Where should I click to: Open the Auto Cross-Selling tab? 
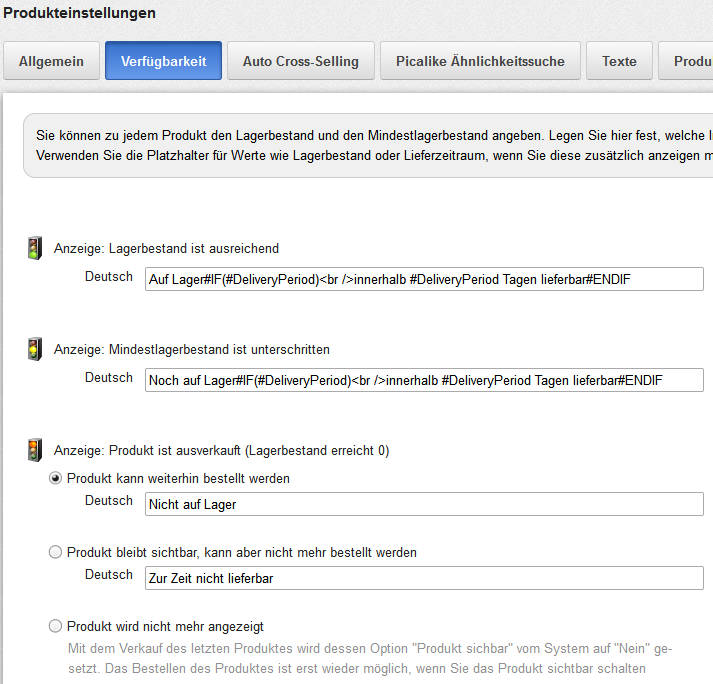pyautogui.click(x=300, y=61)
